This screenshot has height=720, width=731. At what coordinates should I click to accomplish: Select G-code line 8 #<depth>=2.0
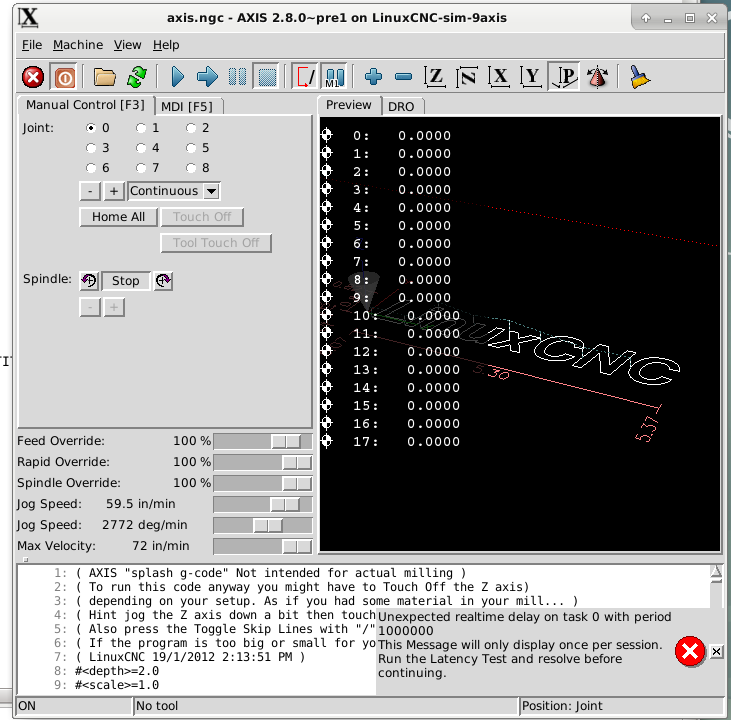pyautogui.click(x=117, y=671)
